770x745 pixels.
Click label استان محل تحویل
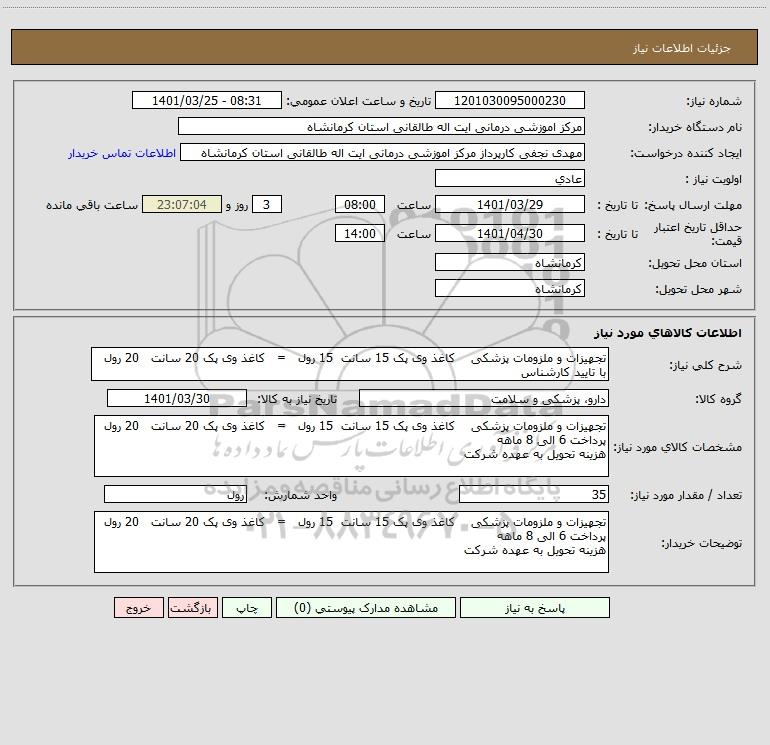pyautogui.click(x=695, y=263)
